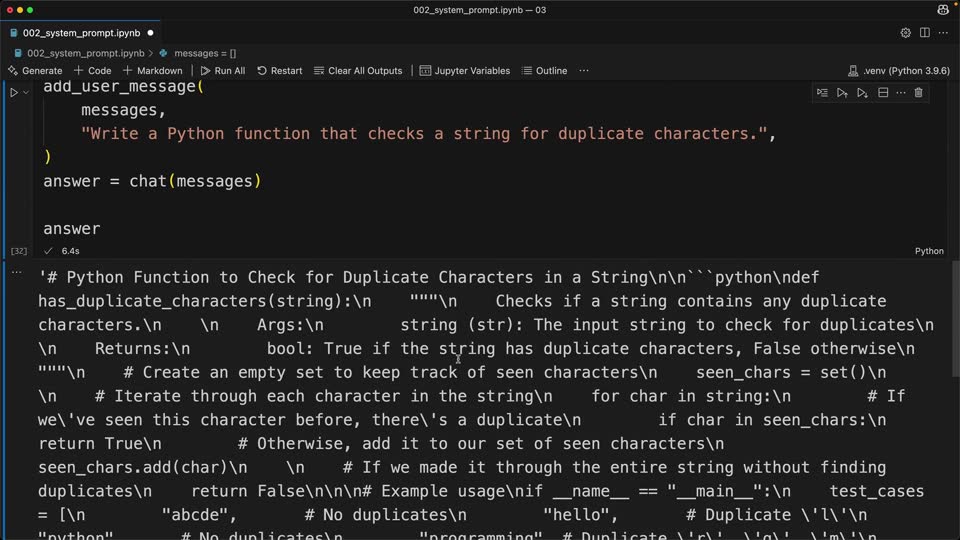The height and width of the screenshot is (540, 960).
Task: Open notebook settings gear icon
Action: pyautogui.click(x=906, y=33)
